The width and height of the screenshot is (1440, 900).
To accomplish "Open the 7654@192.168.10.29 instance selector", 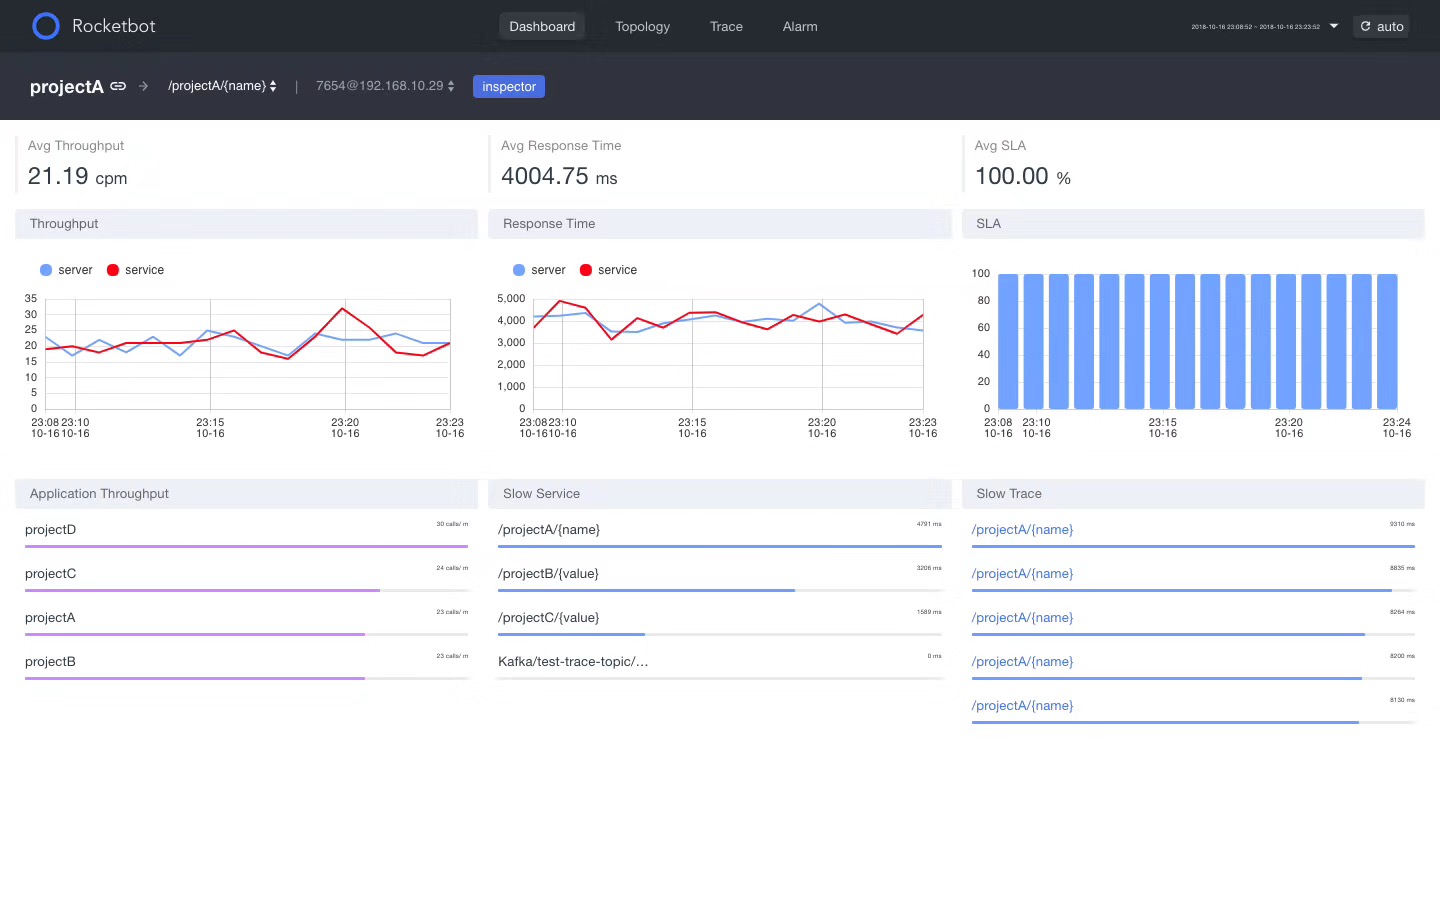I will [x=385, y=86].
